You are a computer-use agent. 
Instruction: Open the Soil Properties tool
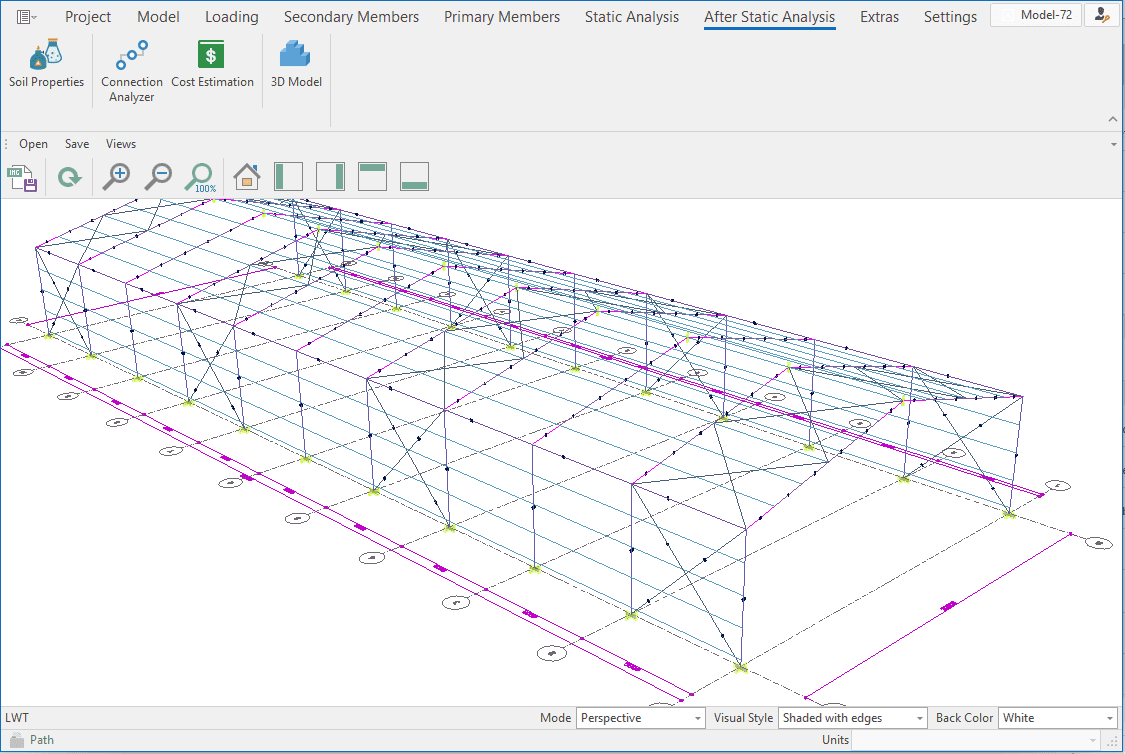[x=46, y=66]
